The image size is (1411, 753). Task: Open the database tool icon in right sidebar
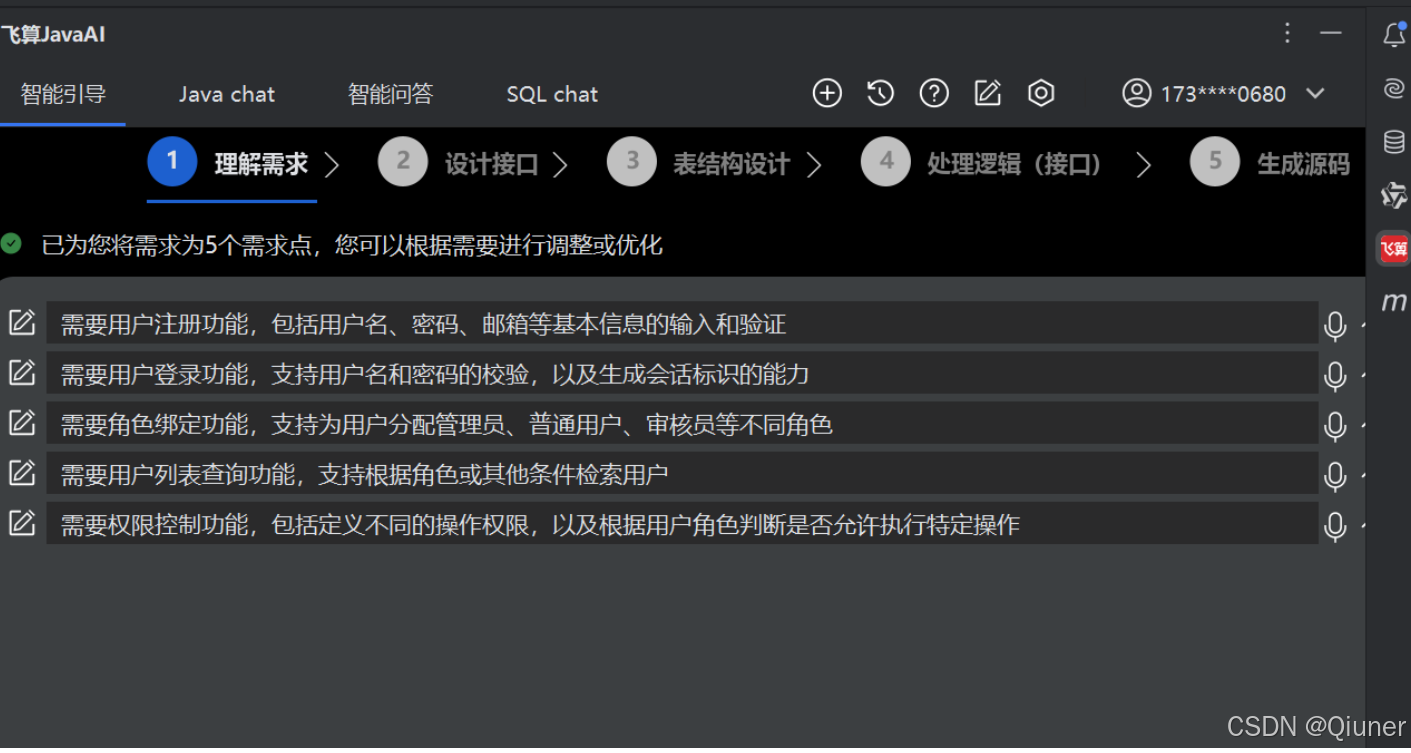pyautogui.click(x=1394, y=142)
